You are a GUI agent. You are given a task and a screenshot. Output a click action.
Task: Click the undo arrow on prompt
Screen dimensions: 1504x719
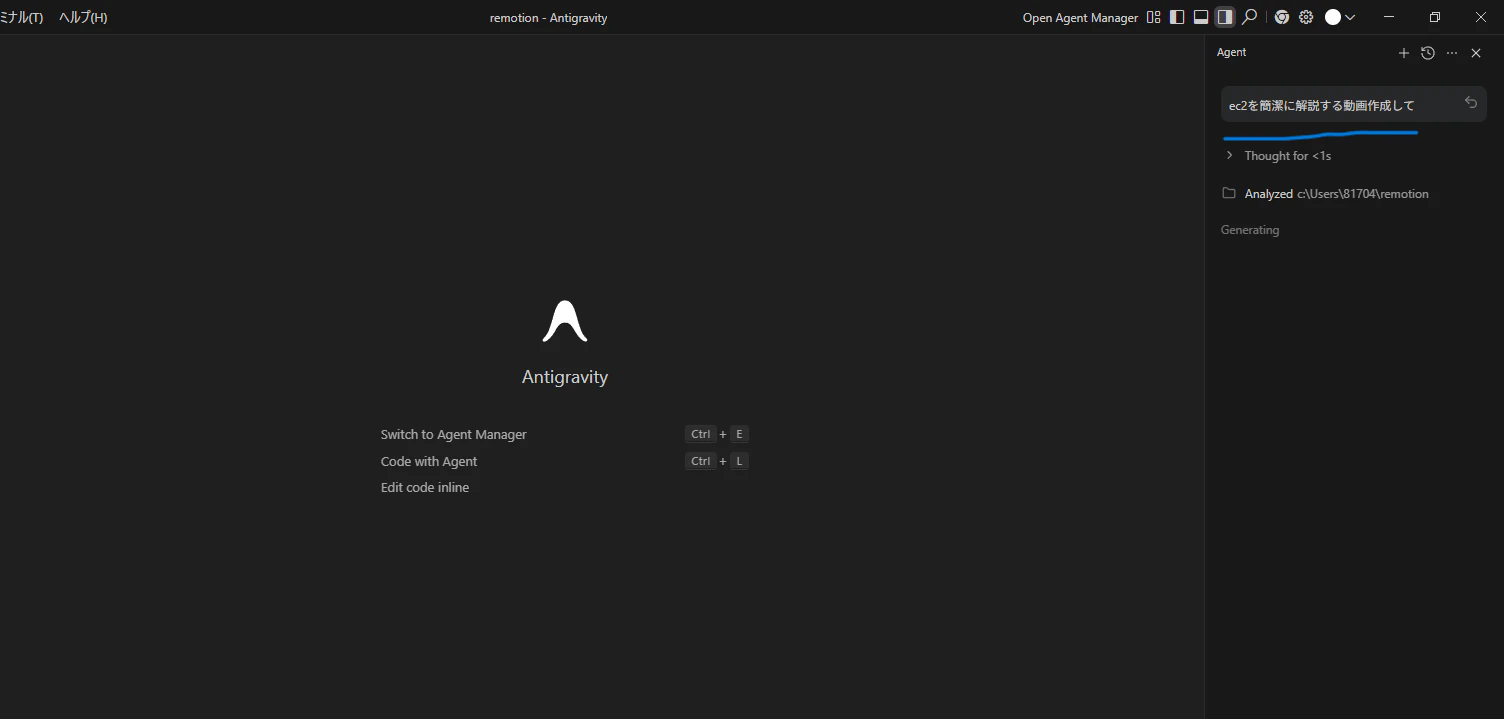(1470, 102)
